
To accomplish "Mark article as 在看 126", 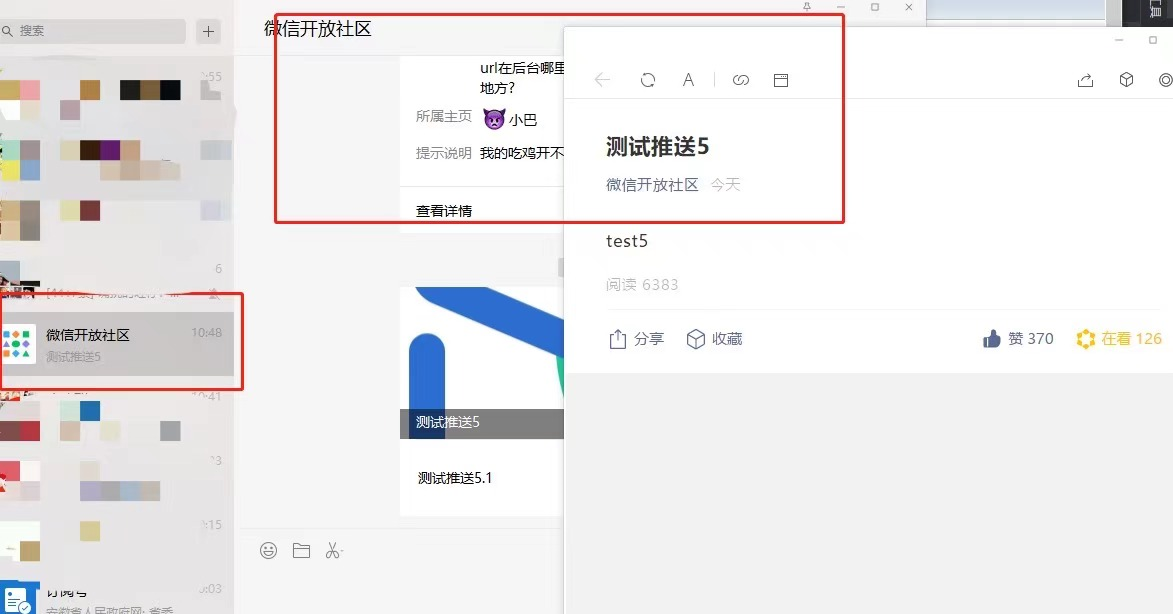I will point(1119,339).
